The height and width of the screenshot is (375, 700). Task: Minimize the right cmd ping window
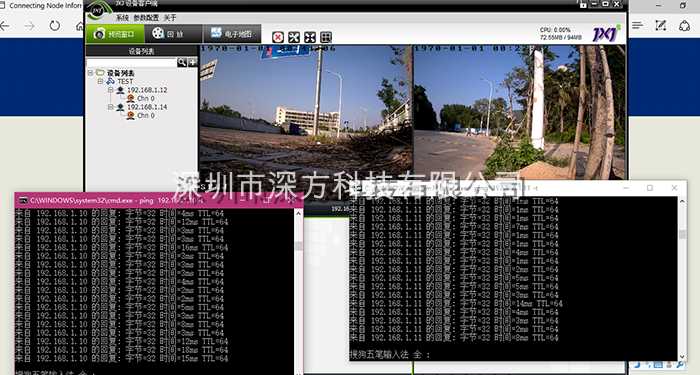[625, 188]
